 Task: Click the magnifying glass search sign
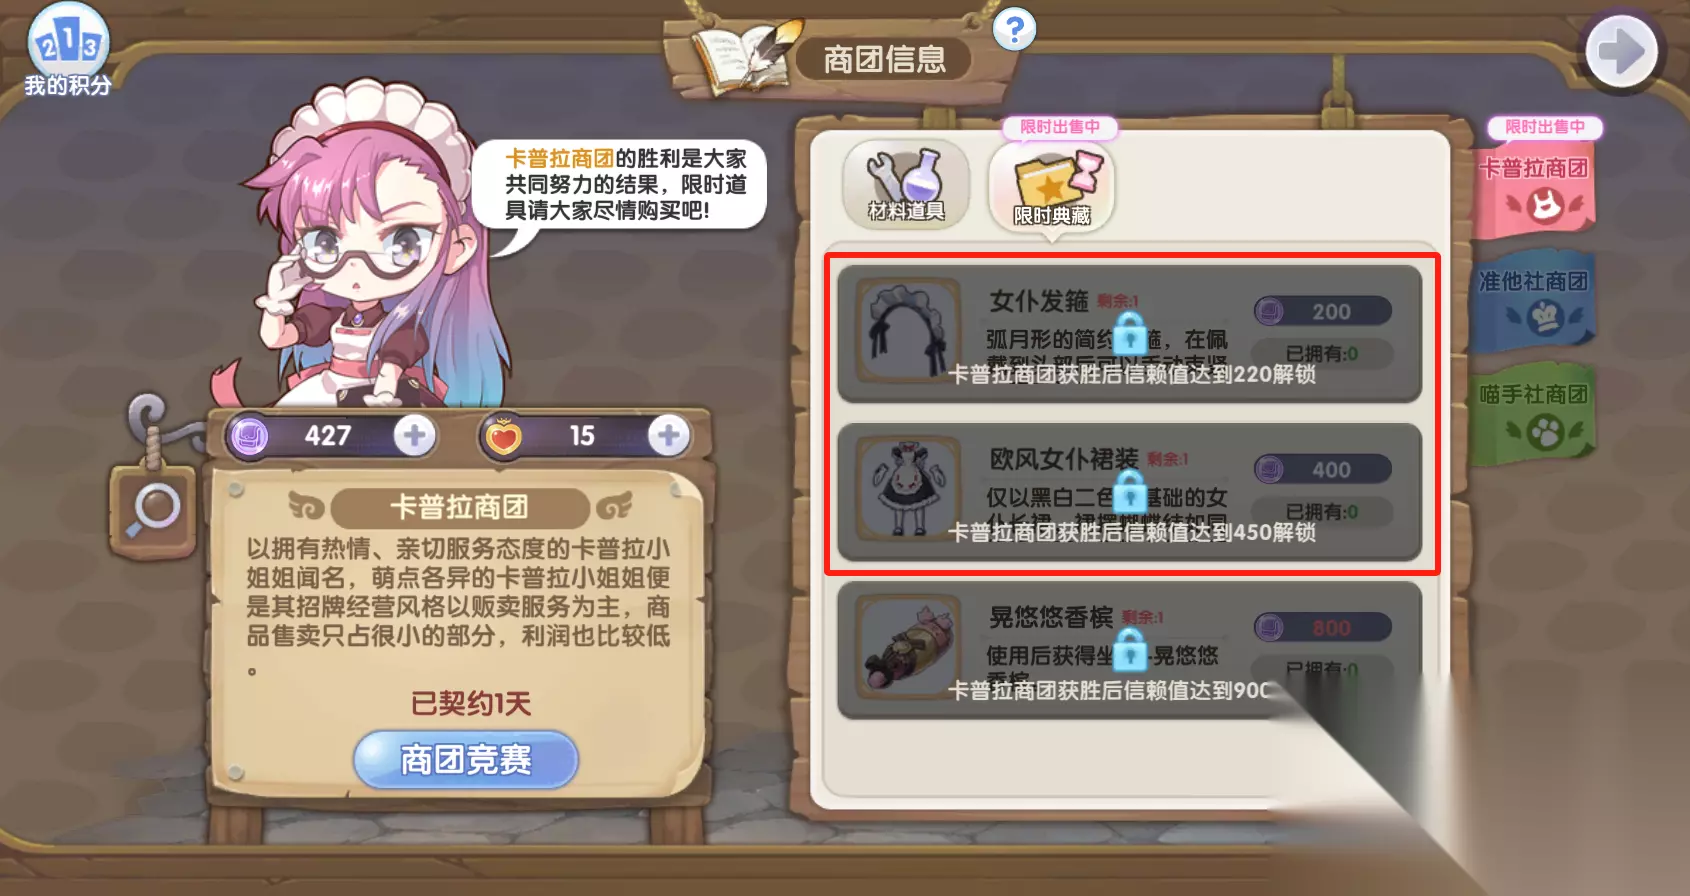pyautogui.click(x=153, y=510)
